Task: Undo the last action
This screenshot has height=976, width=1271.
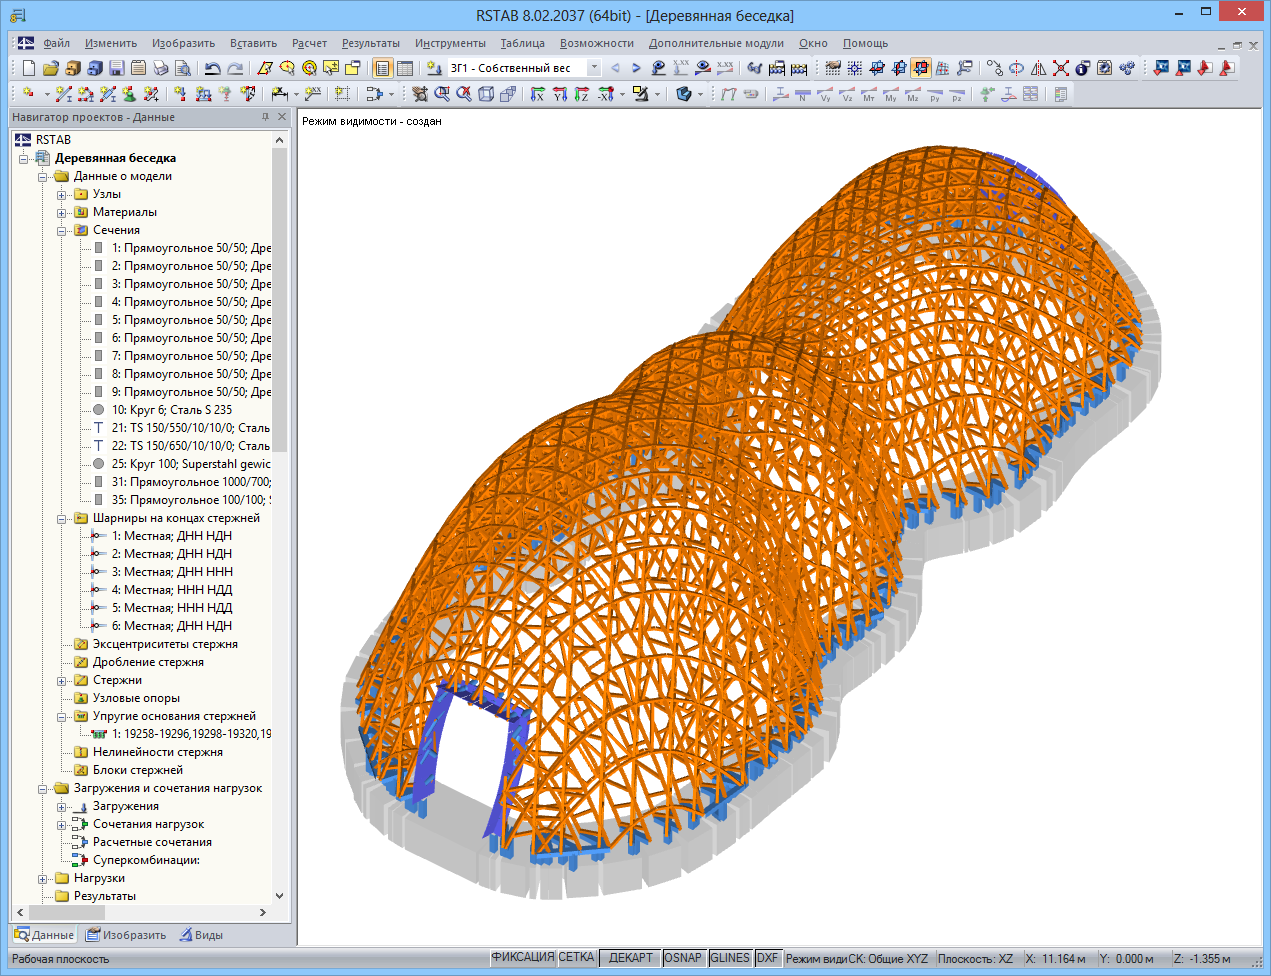Action: point(212,68)
